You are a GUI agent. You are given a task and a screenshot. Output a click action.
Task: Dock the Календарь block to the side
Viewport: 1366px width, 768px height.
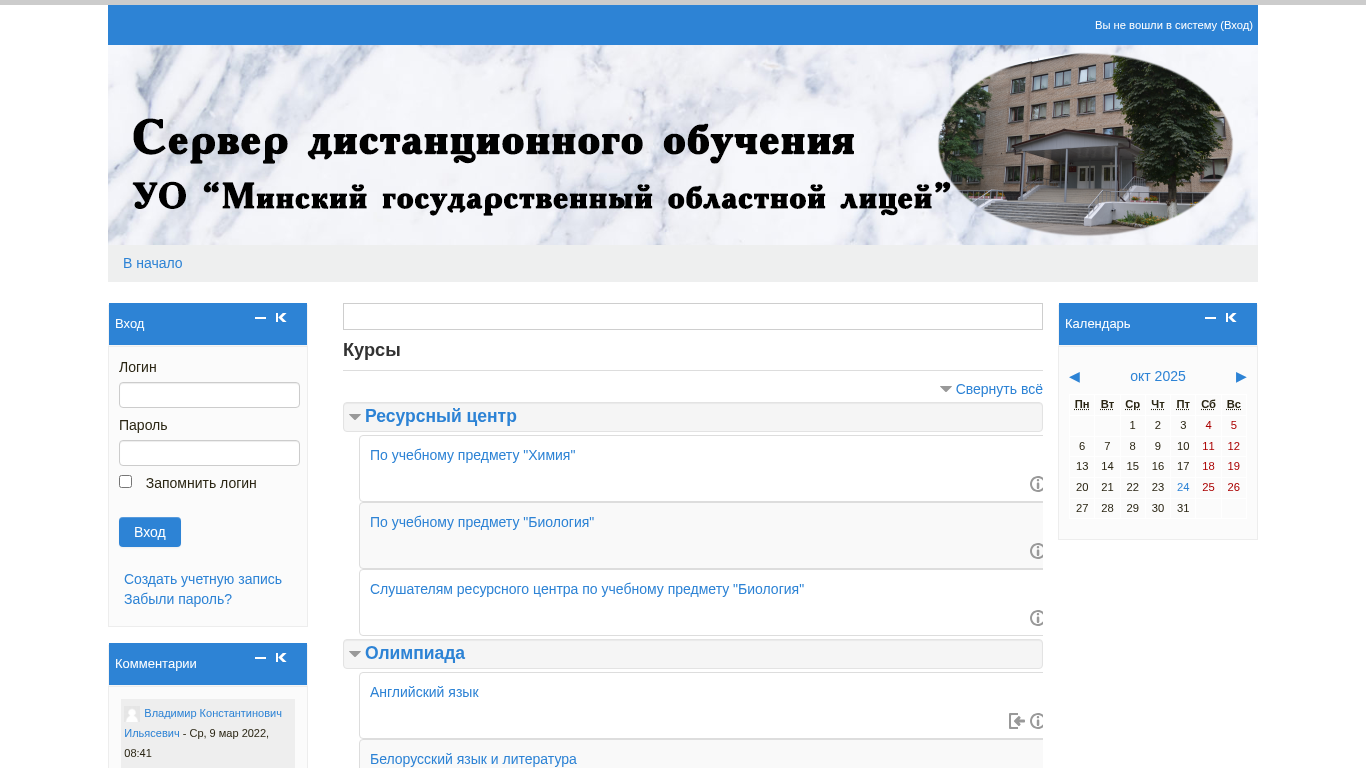(x=1231, y=318)
